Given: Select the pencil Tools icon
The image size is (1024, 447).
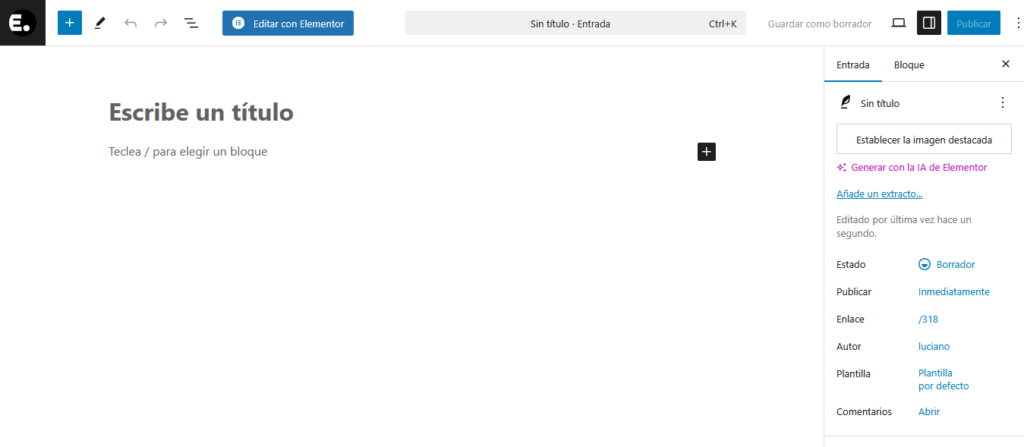Looking at the screenshot, I should click(100, 23).
